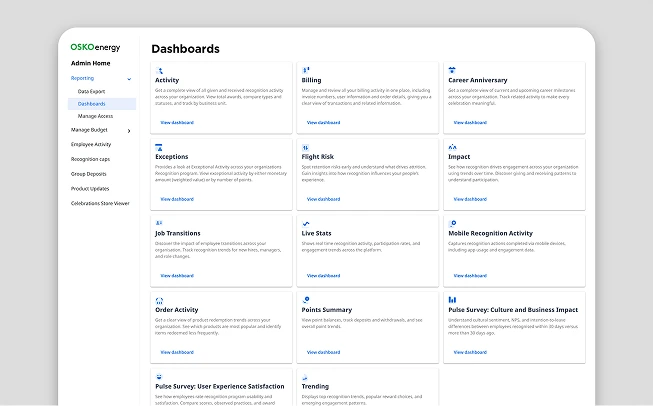
Task: Click the Trending card icon
Action: pyautogui.click(x=305, y=377)
